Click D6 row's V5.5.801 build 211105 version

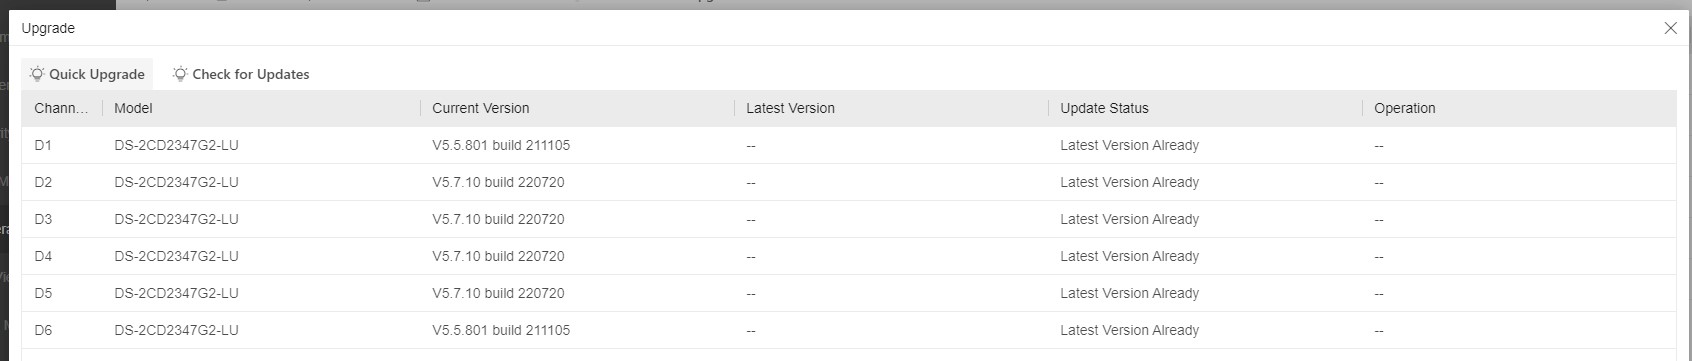pyautogui.click(x=501, y=330)
